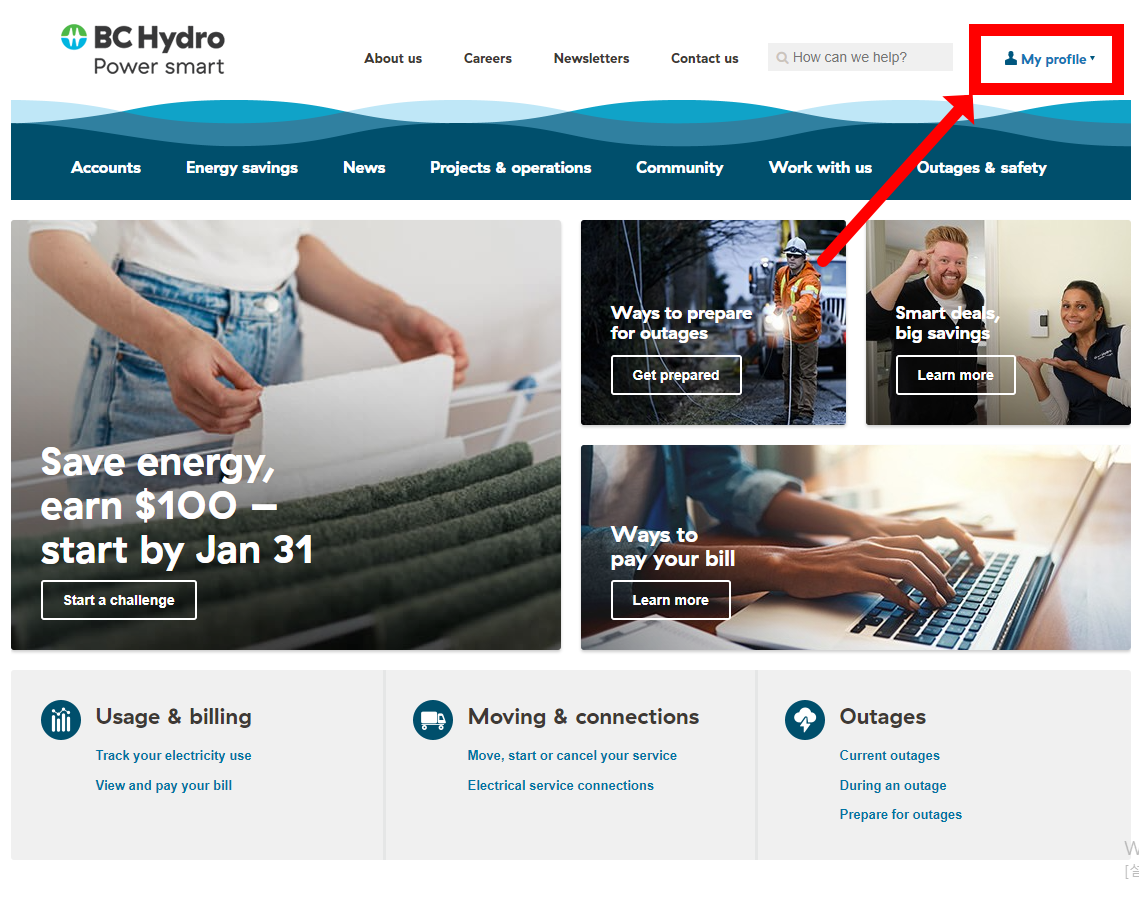Open the Energy savings menu

click(242, 168)
